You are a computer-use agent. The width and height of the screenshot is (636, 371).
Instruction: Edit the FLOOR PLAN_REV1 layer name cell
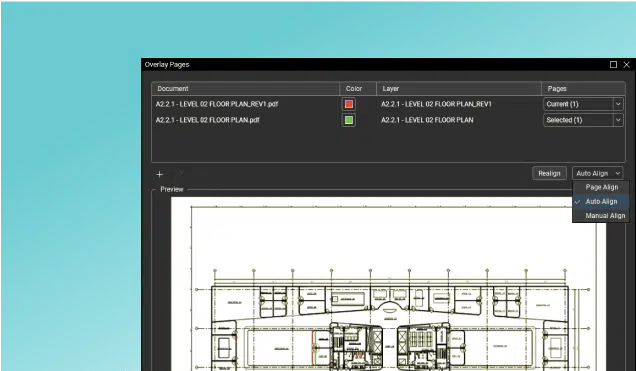coord(436,104)
